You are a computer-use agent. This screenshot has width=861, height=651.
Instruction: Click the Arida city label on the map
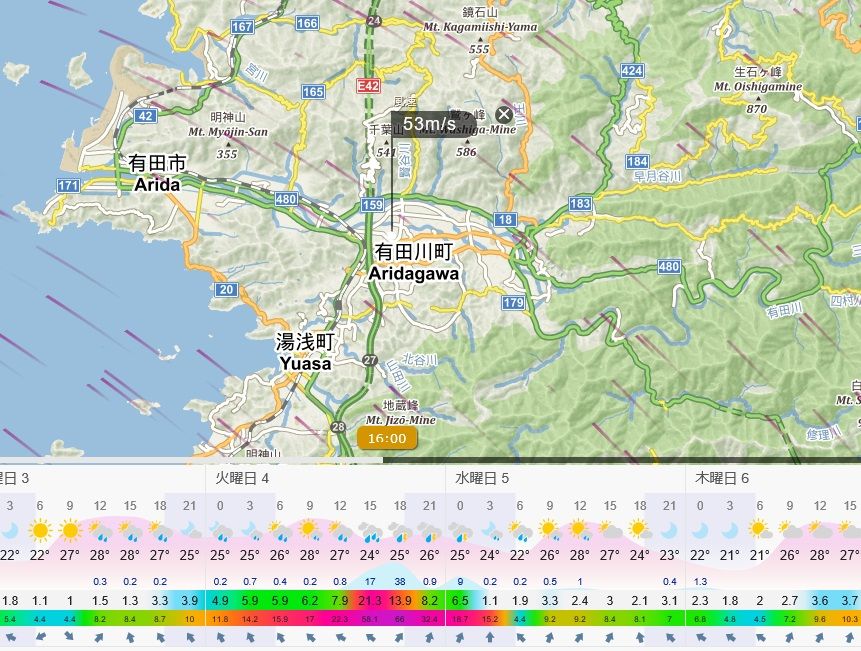(157, 173)
